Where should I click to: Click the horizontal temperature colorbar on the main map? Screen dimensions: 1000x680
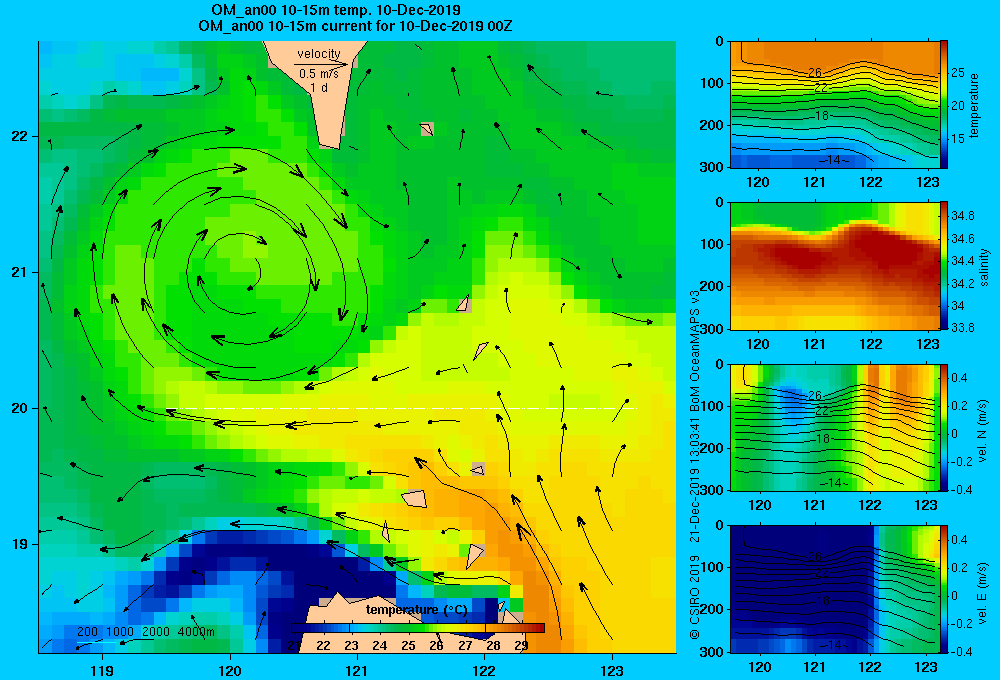418,628
